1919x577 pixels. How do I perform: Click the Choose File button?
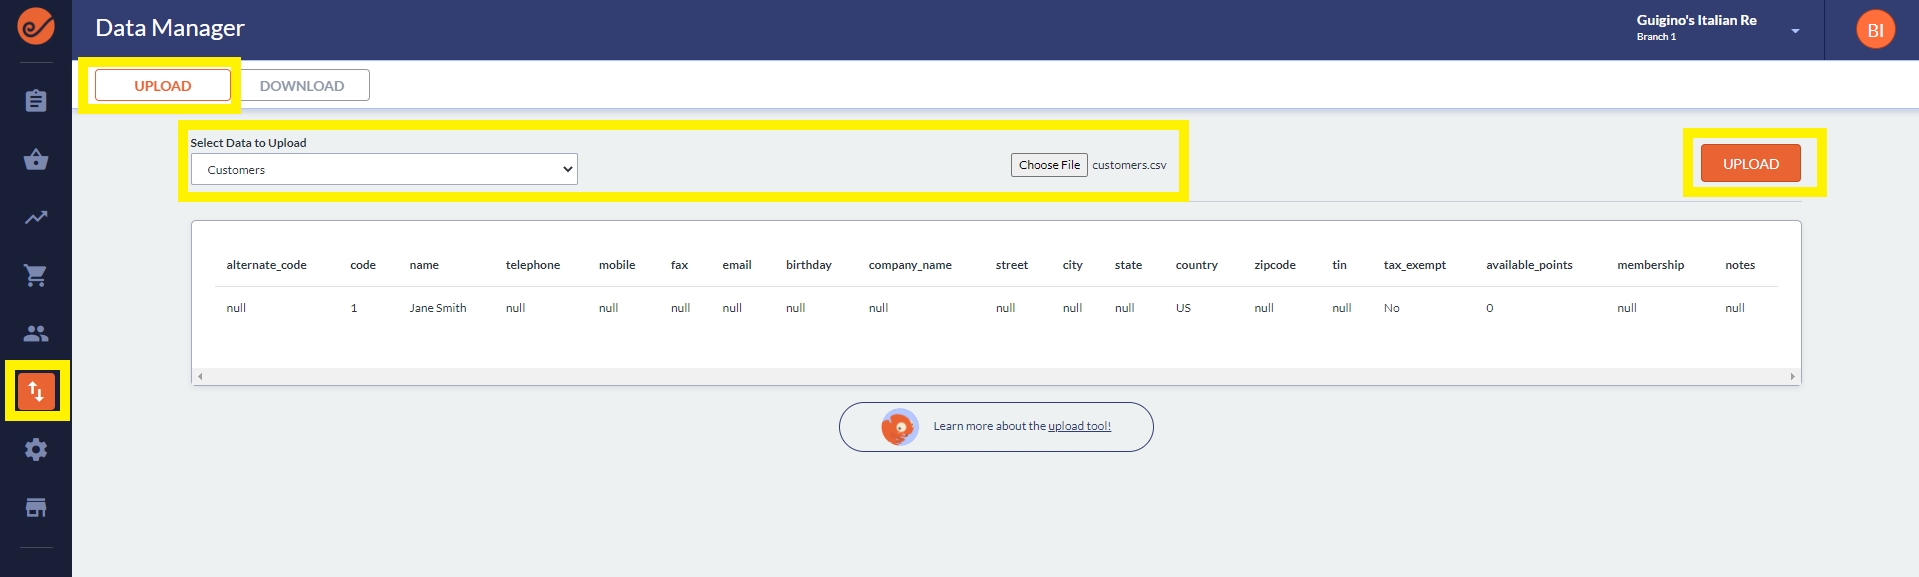pyautogui.click(x=1049, y=165)
